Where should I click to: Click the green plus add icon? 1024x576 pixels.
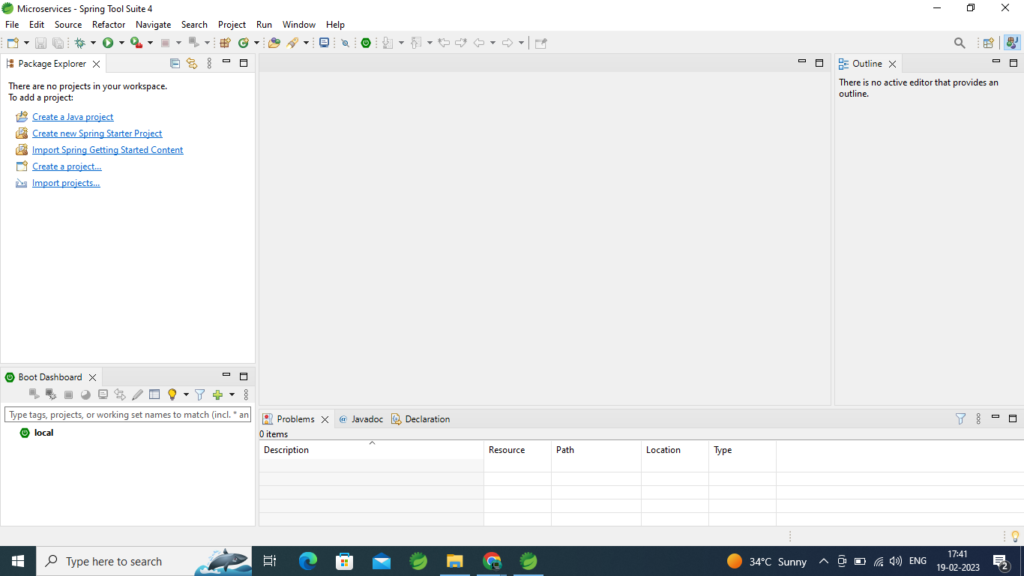(x=217, y=394)
